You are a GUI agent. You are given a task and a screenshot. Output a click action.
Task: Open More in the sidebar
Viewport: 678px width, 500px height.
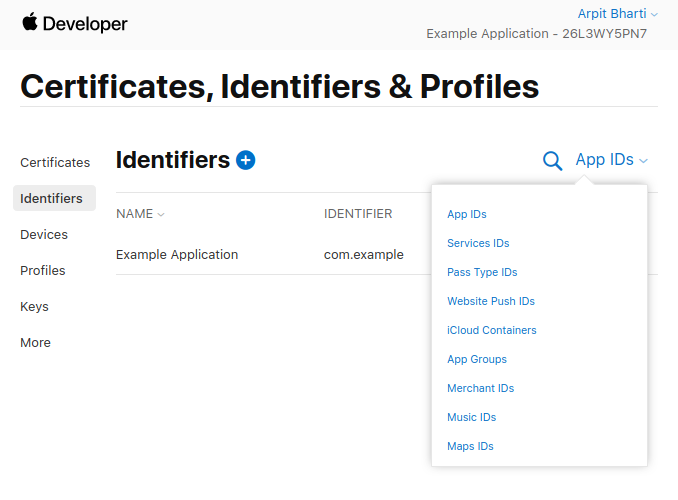coord(35,343)
